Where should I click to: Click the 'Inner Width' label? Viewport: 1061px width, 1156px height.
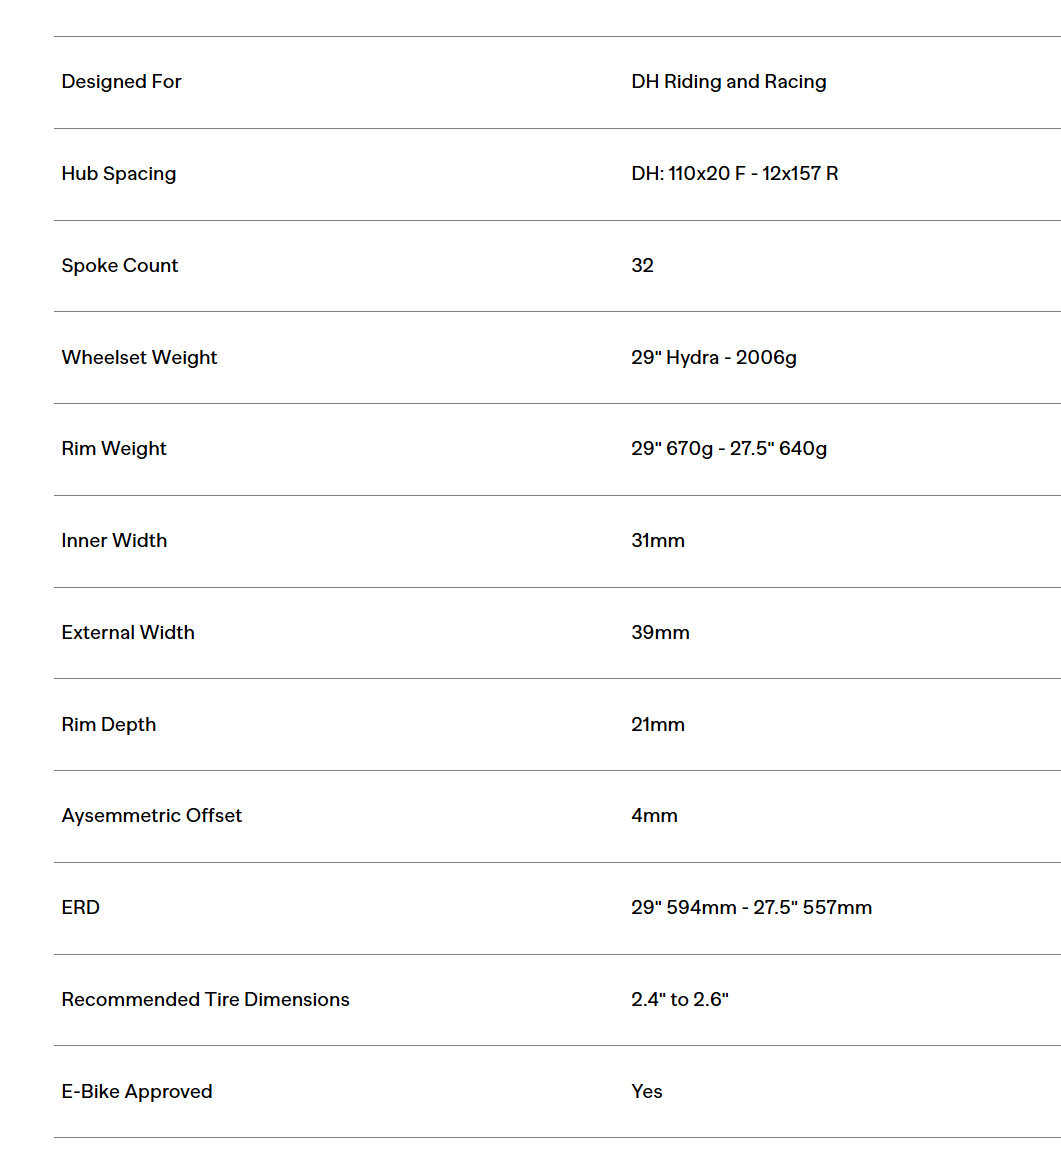pyautogui.click(x=114, y=540)
